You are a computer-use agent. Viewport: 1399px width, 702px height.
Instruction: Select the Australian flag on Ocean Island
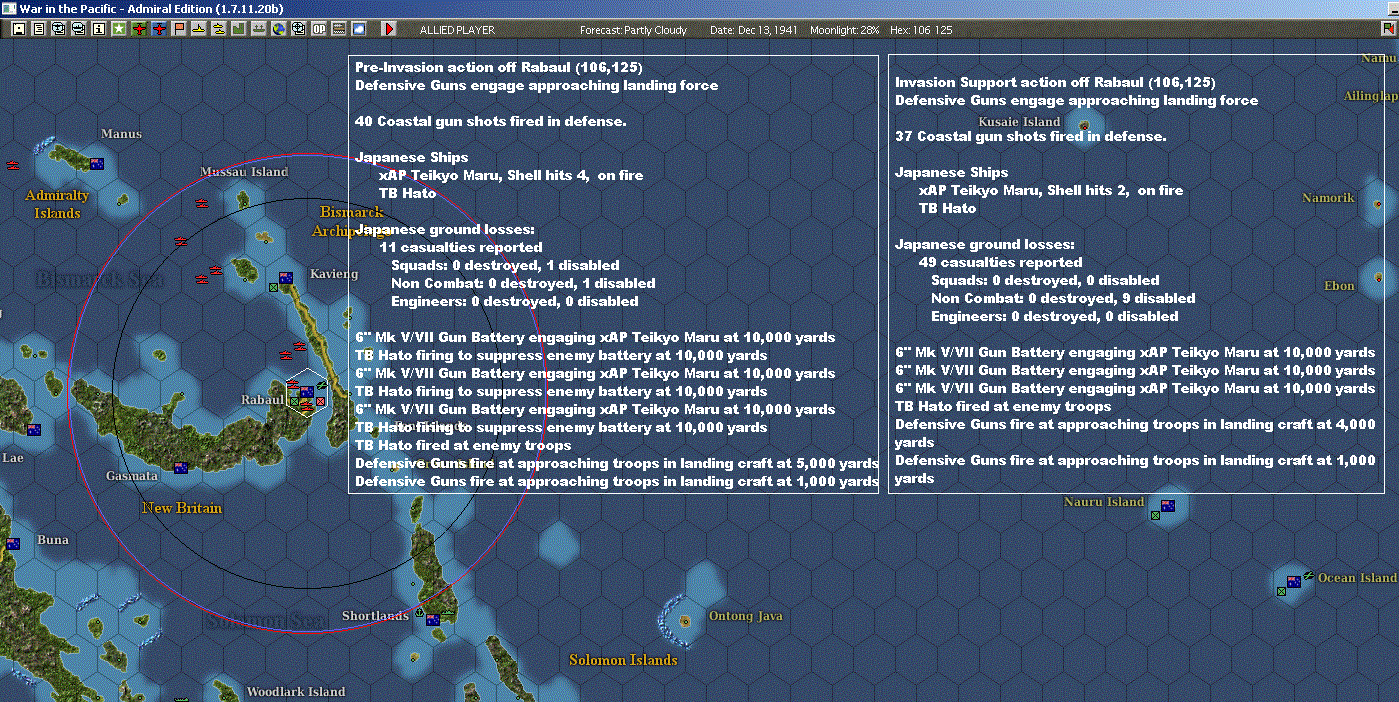click(1293, 582)
